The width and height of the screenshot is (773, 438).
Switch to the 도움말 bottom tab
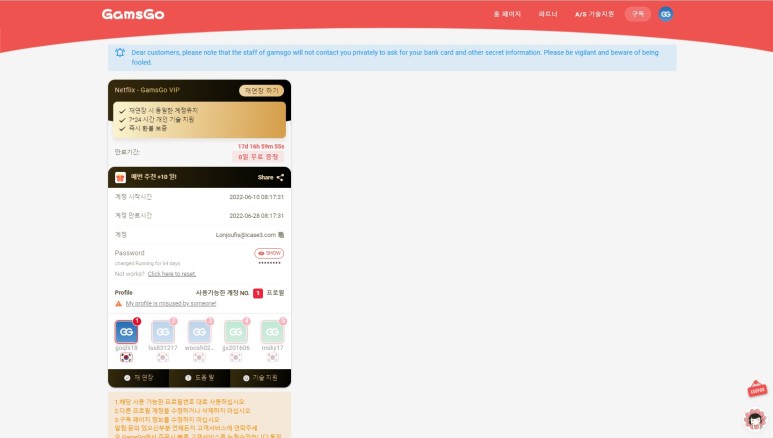click(x=199, y=378)
